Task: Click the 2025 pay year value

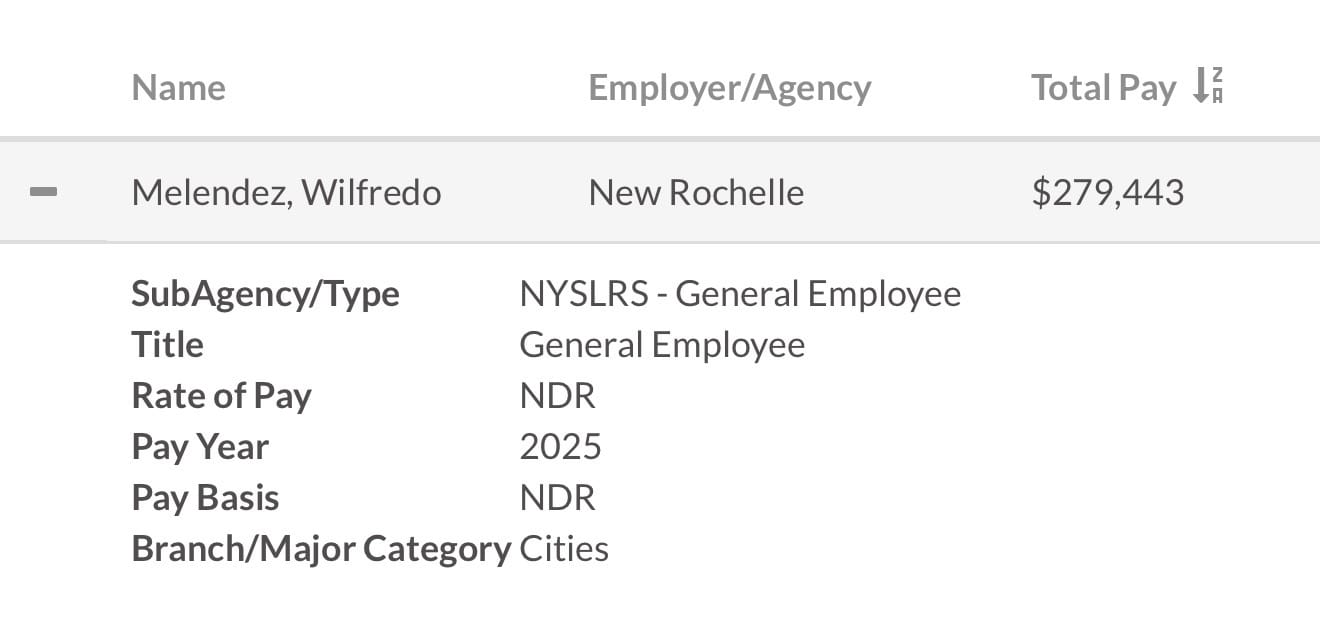Action: pos(560,447)
